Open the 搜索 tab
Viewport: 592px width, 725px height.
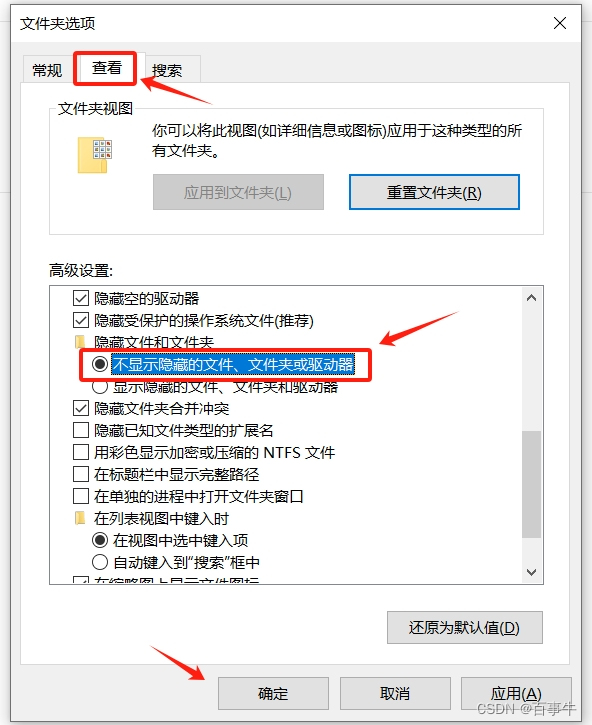click(x=167, y=70)
